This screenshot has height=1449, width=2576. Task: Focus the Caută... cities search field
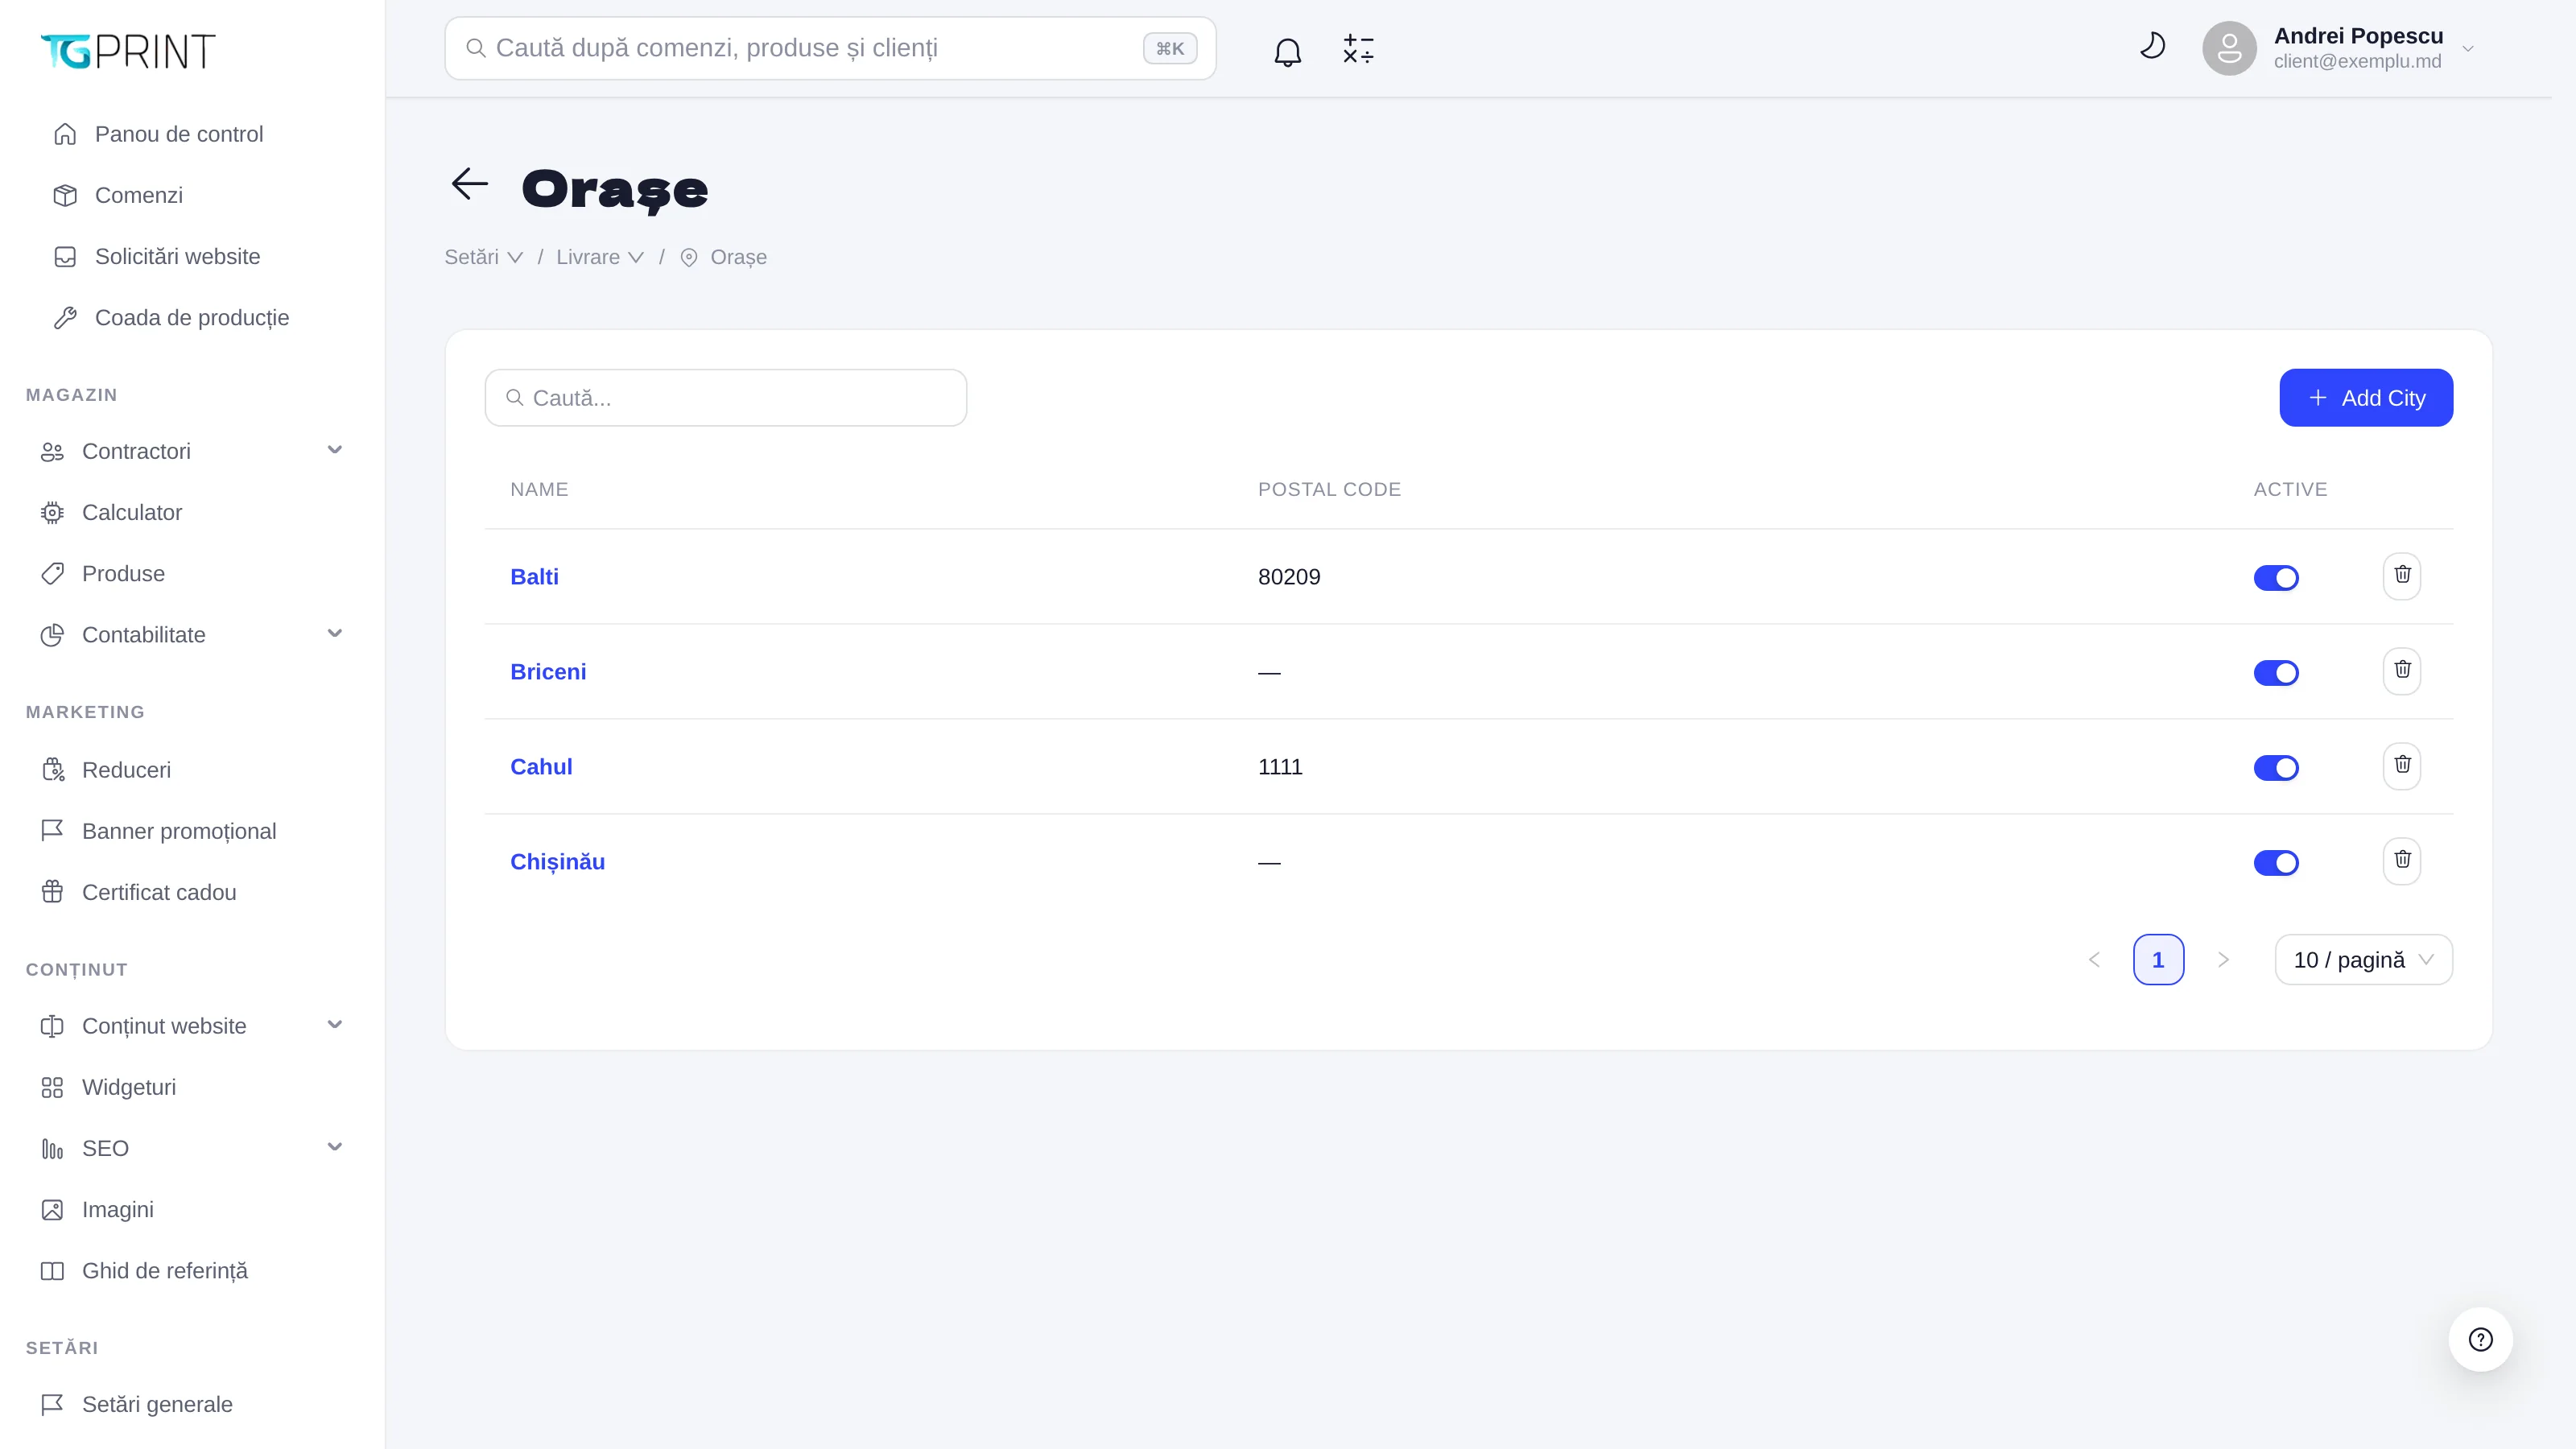(725, 398)
